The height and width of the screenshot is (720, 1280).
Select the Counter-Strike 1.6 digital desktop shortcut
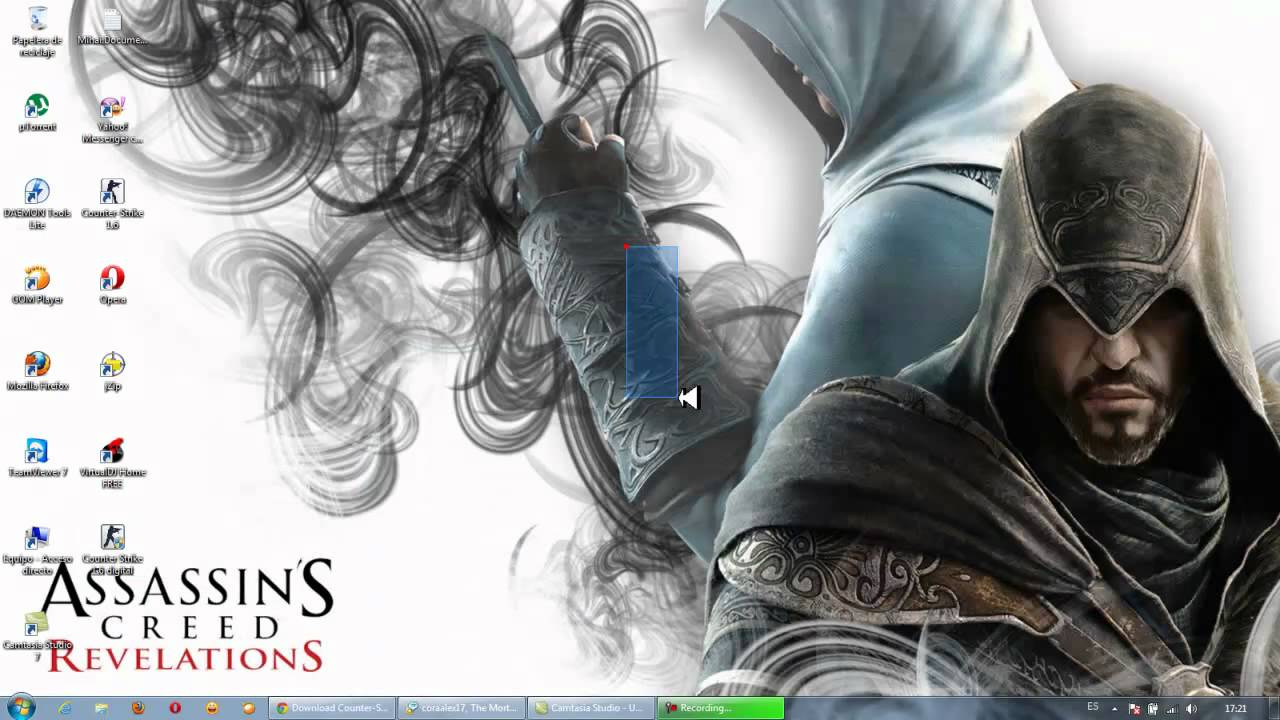[x=112, y=549]
